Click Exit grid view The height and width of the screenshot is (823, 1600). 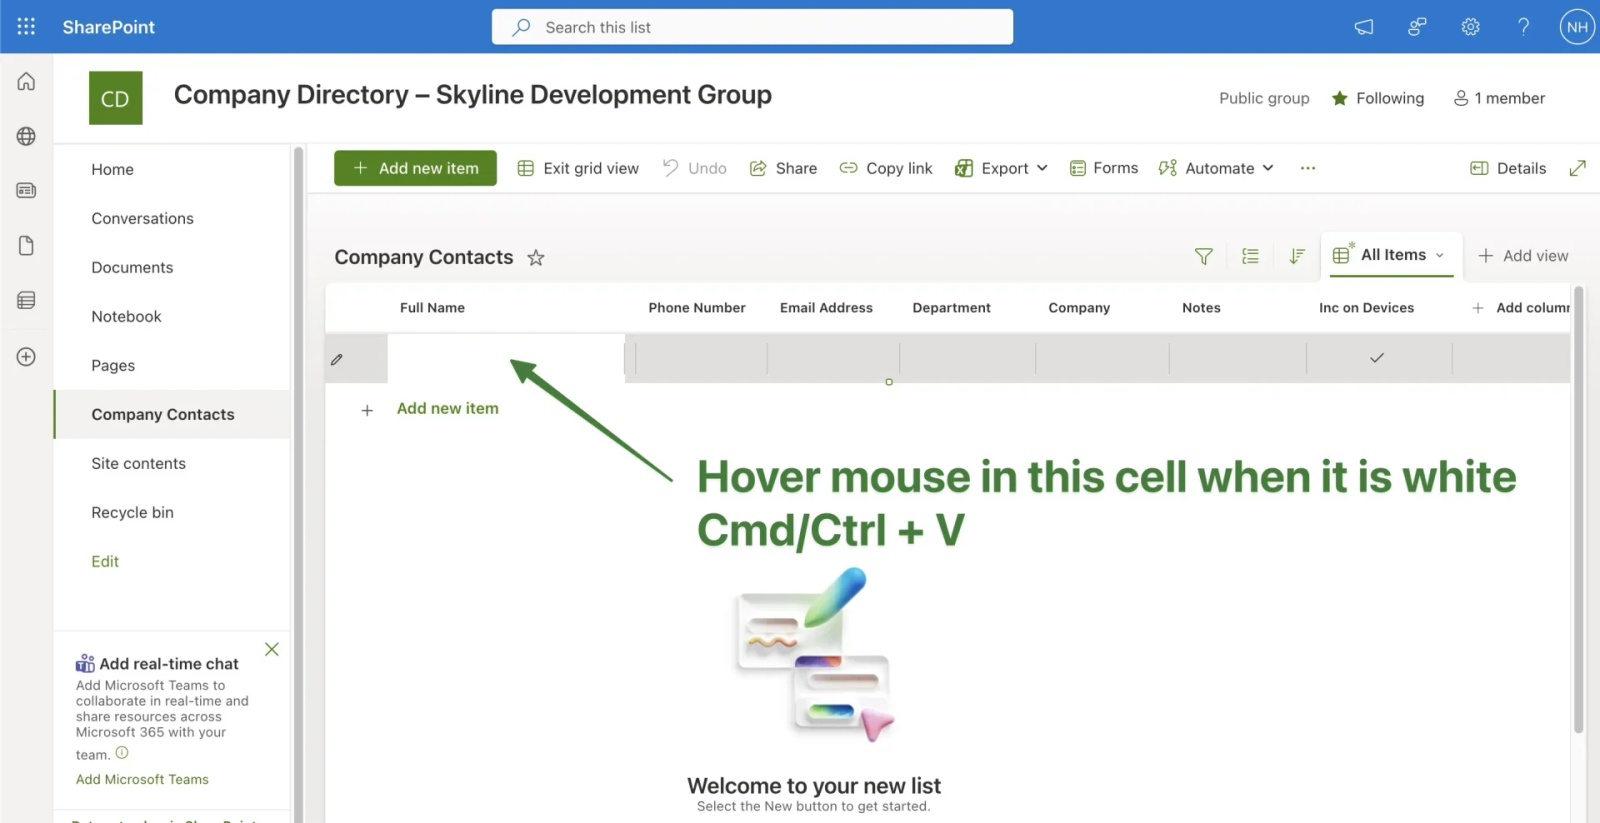(x=578, y=168)
